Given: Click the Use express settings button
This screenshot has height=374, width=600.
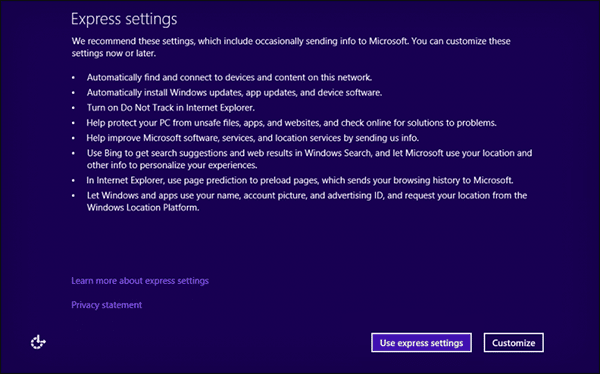Looking at the screenshot, I should [x=421, y=343].
